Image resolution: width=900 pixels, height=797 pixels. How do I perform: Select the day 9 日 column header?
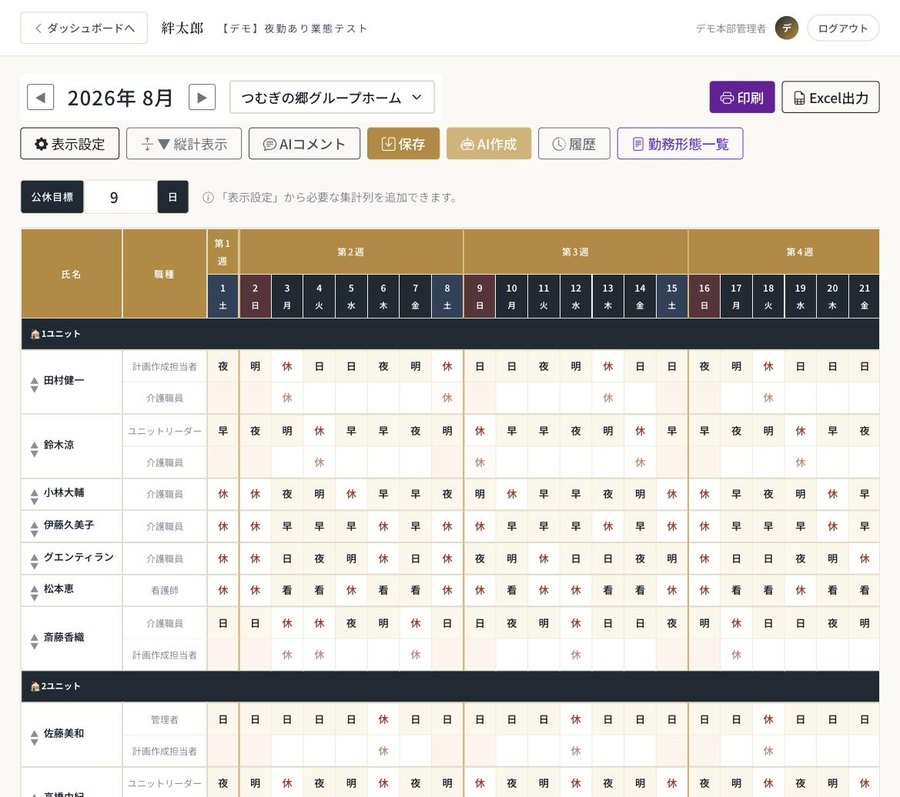pyautogui.click(x=479, y=296)
